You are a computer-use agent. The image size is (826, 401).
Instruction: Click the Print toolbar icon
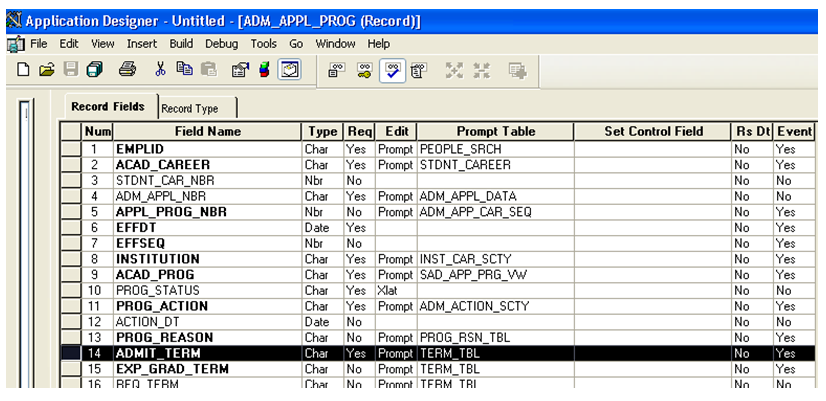127,70
